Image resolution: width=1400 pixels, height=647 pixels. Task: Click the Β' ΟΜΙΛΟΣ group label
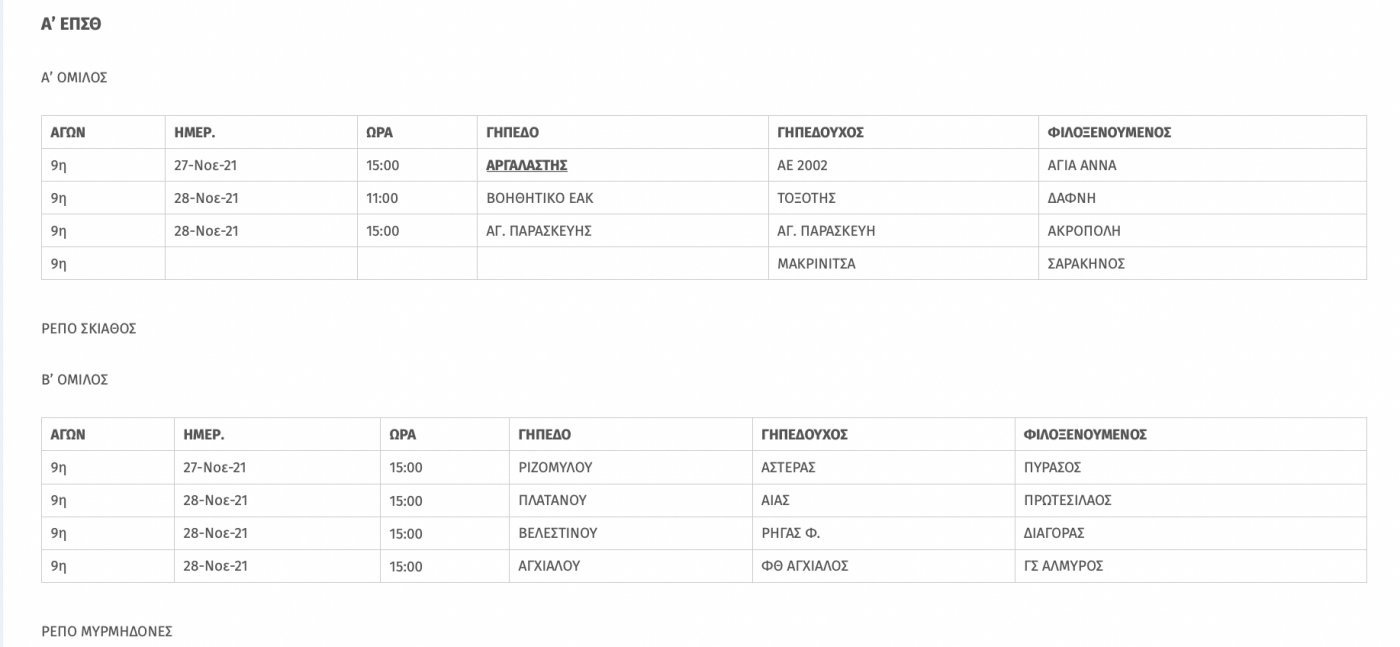(74, 380)
